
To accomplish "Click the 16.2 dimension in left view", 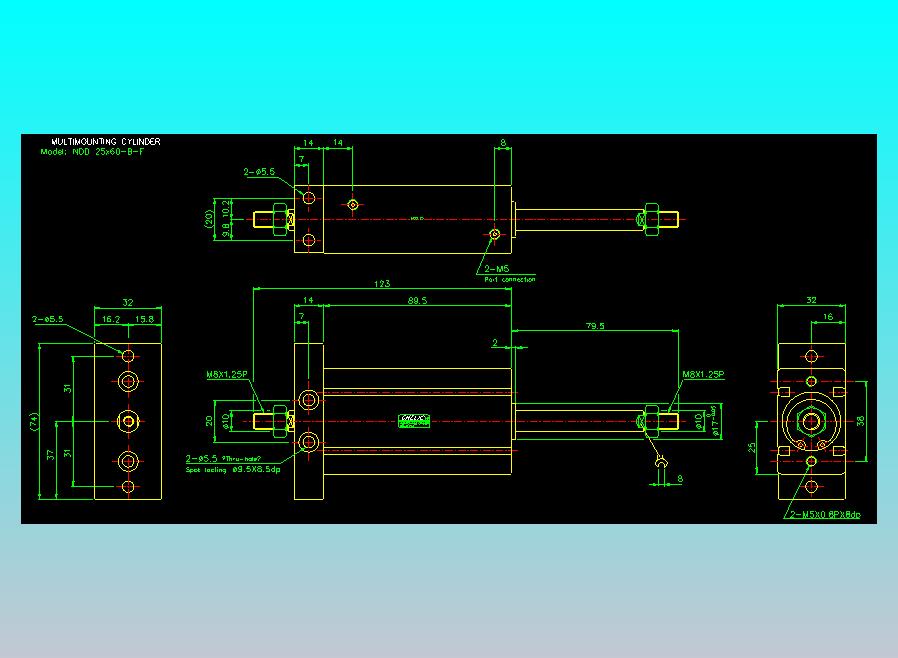I will click(111, 319).
